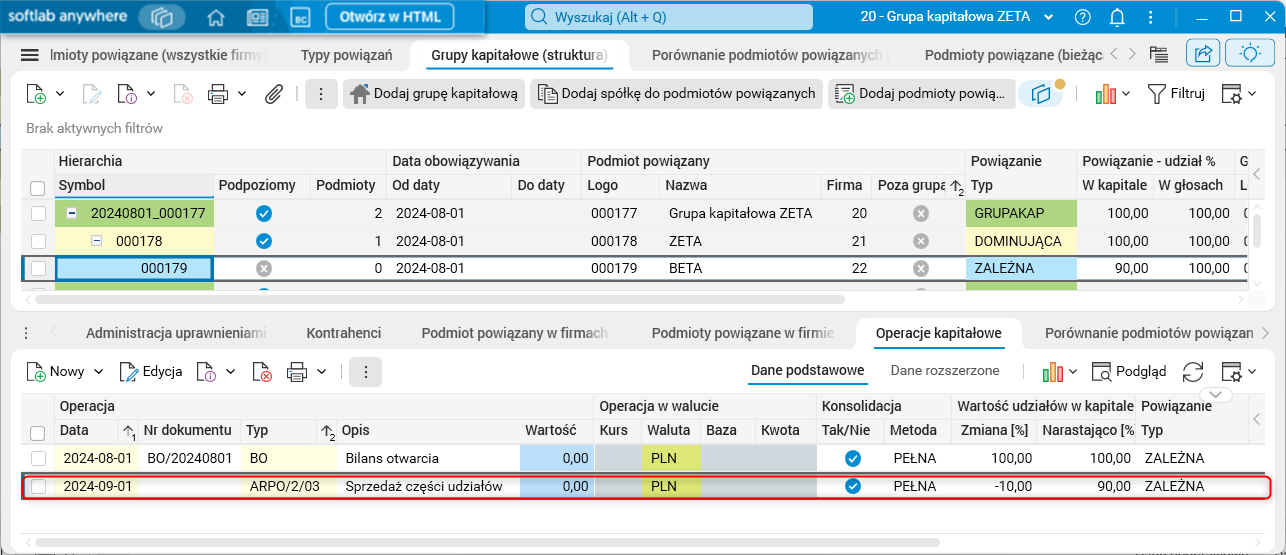This screenshot has height=555, width=1286.
Task: Click the refresh icon in lower toolbar
Action: click(1193, 372)
